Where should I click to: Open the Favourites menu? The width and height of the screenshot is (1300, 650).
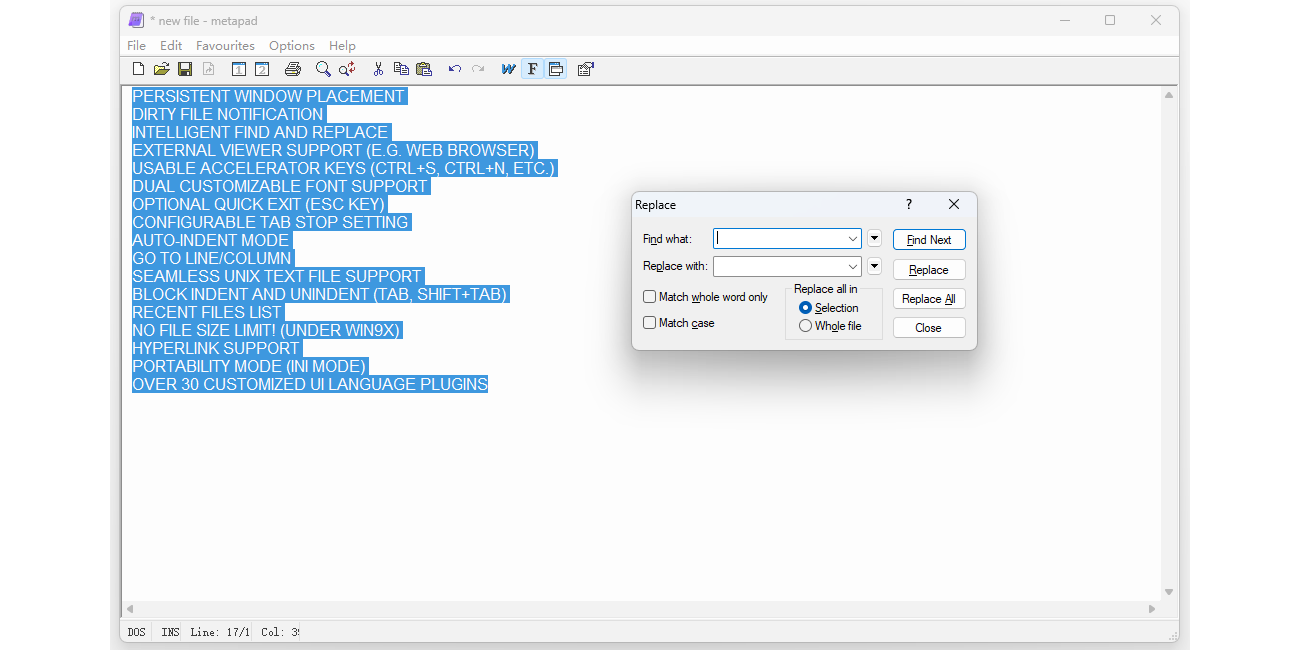225,46
